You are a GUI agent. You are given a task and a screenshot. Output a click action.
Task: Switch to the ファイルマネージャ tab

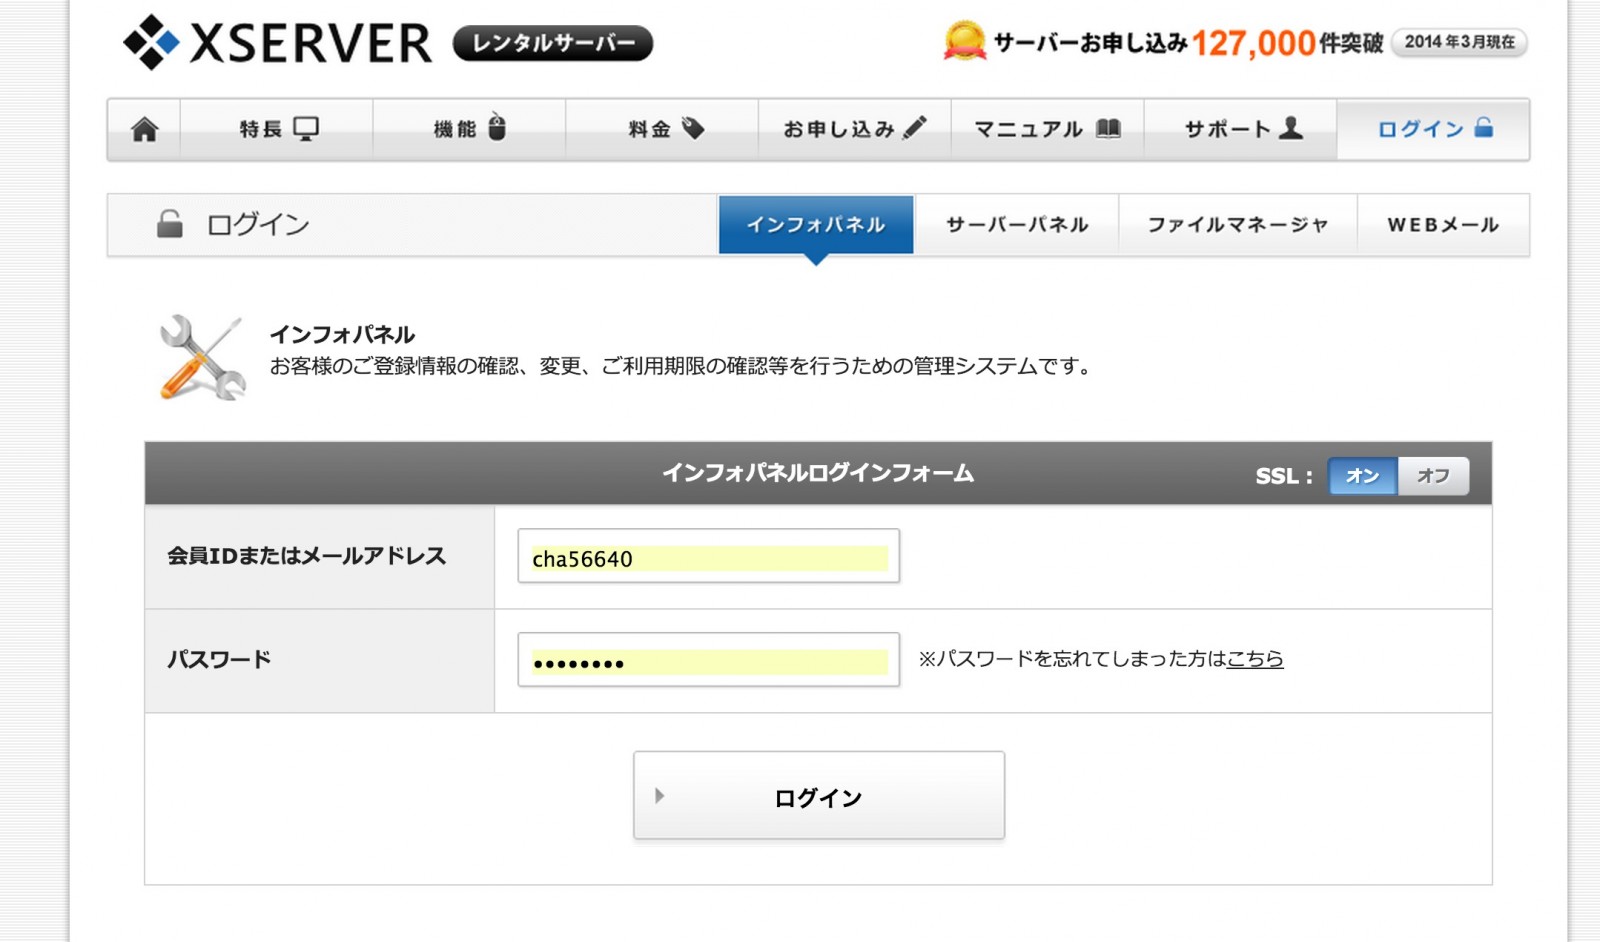point(1237,225)
